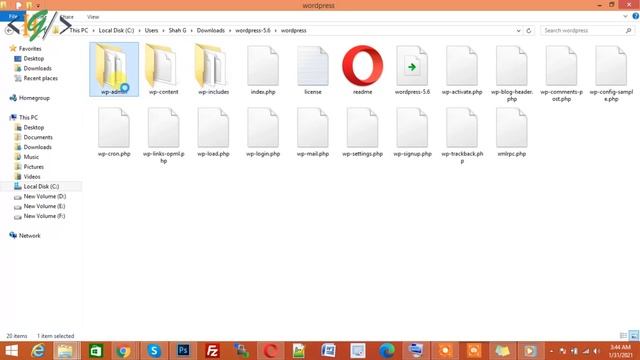
Task: Select the license text file
Action: click(x=313, y=69)
